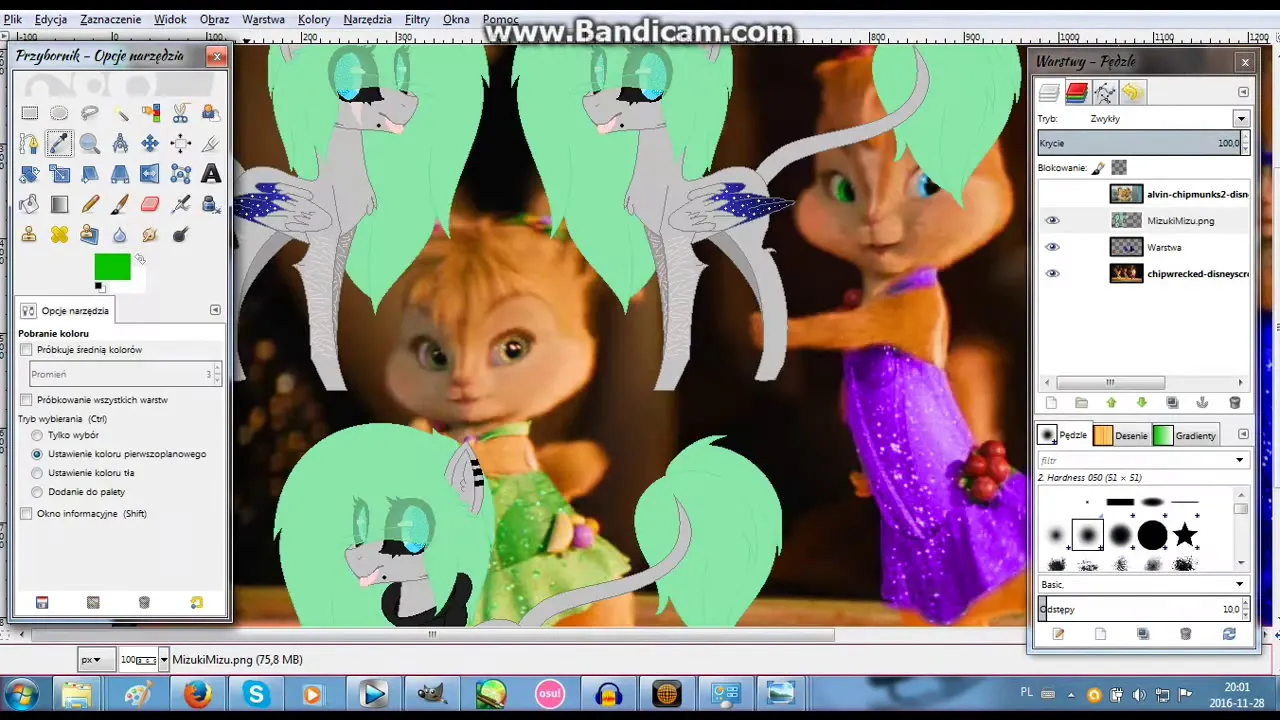Image resolution: width=1280 pixels, height=720 pixels.
Task: Select 'Ustawienie koloru tła' radio option
Action: pos(37,473)
